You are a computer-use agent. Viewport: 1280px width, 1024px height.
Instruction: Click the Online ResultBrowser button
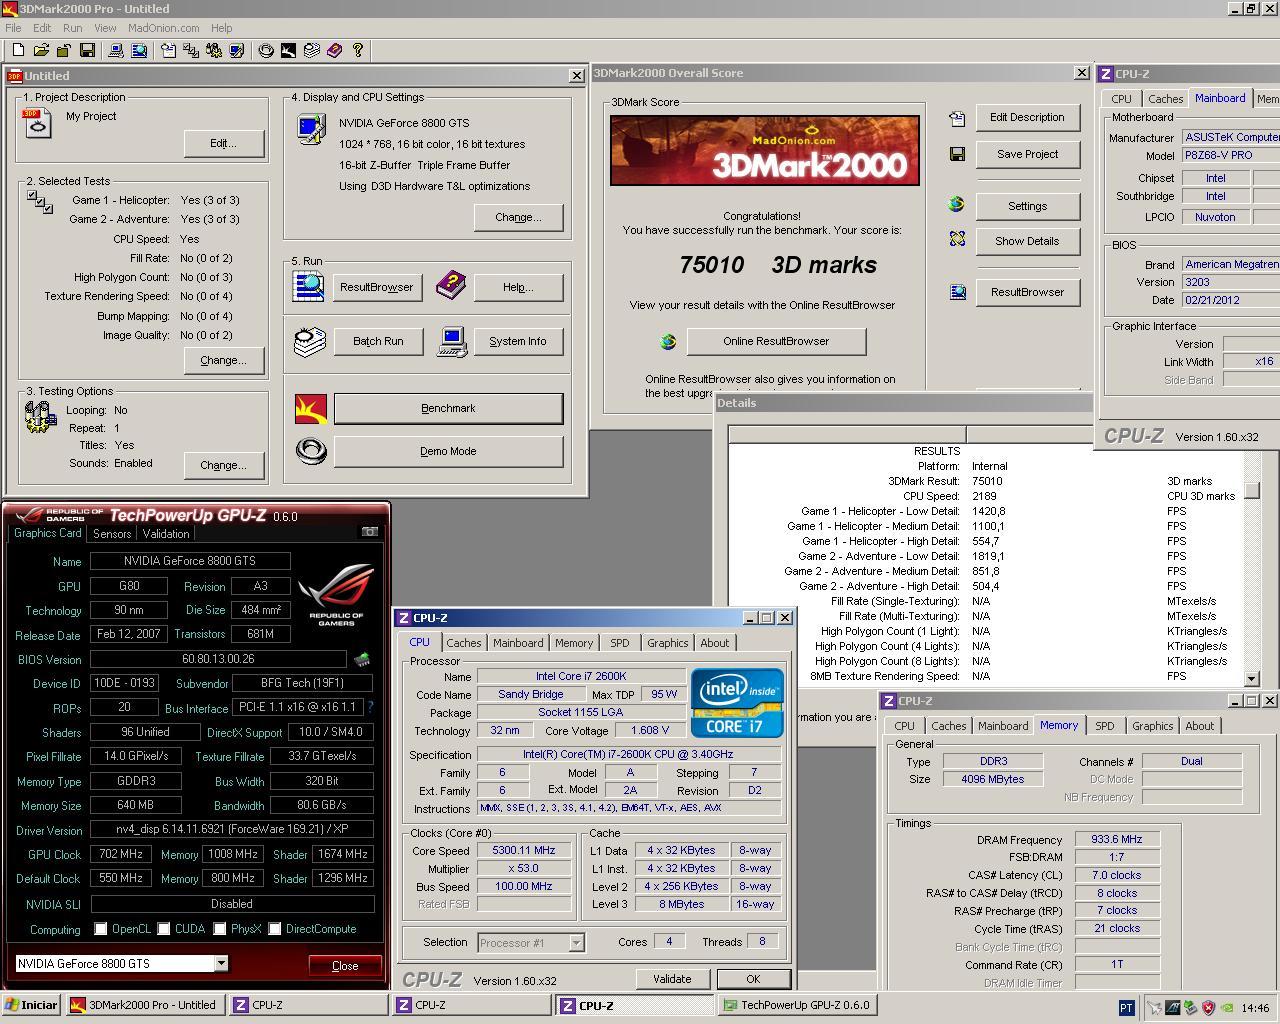coord(776,341)
